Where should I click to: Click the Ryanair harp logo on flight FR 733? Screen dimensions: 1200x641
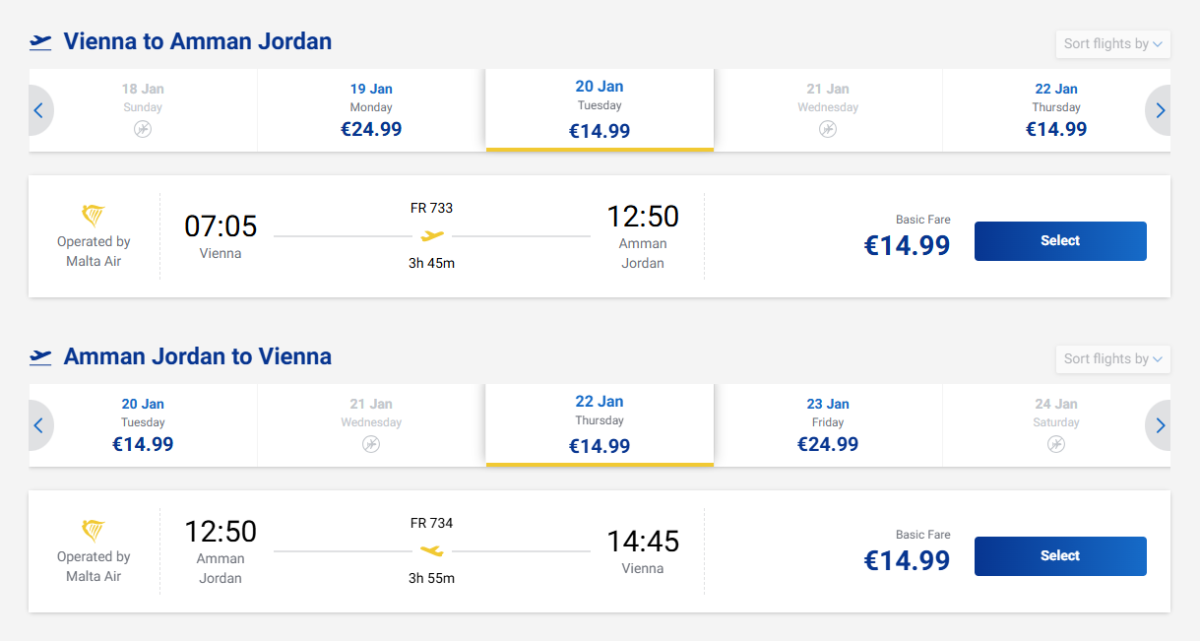(93, 215)
